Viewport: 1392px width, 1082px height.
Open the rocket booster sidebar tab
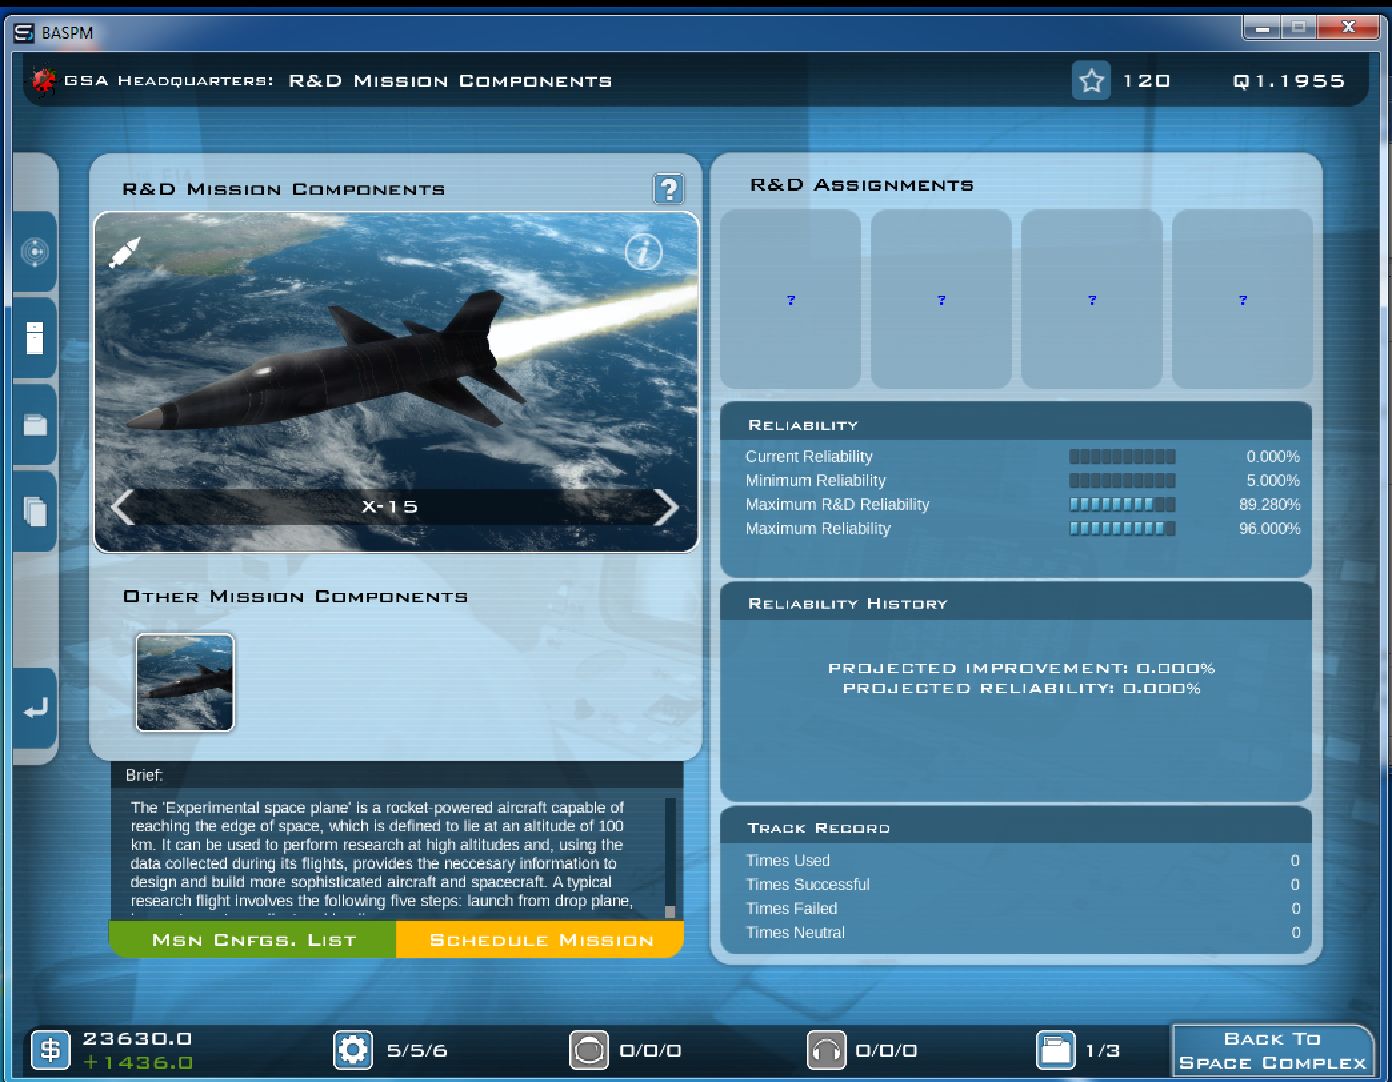pos(35,338)
